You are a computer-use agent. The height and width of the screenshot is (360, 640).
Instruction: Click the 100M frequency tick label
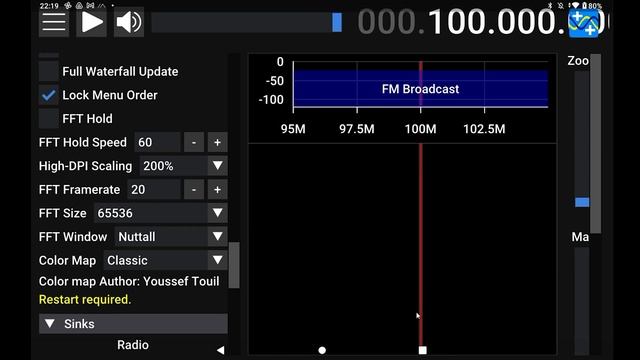point(420,129)
